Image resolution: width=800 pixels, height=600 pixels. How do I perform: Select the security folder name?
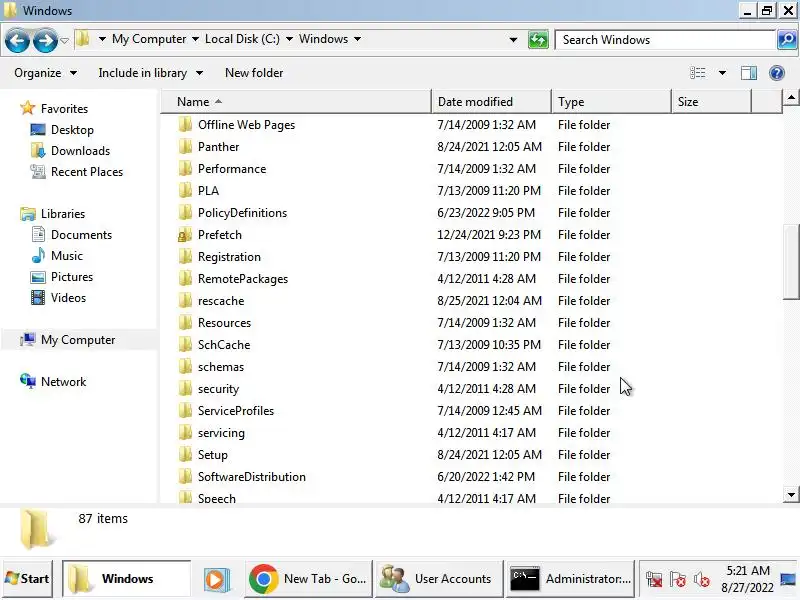point(218,389)
